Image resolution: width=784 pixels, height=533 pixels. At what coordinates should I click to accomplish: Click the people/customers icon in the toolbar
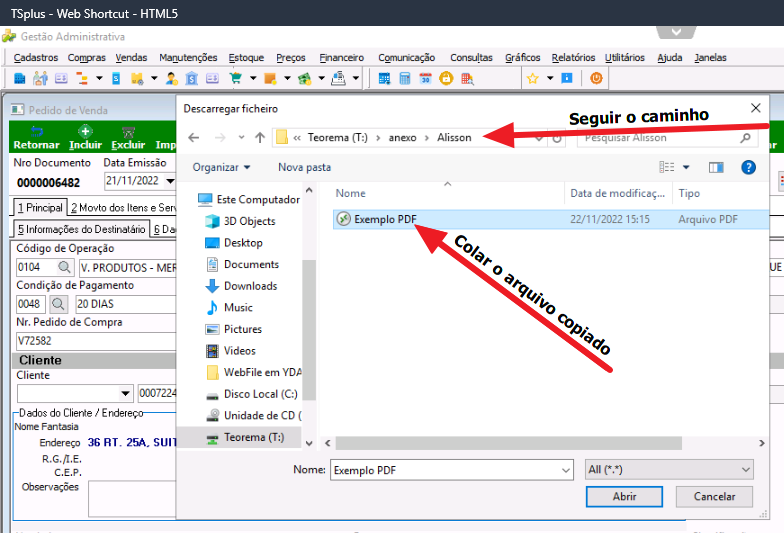point(40,78)
